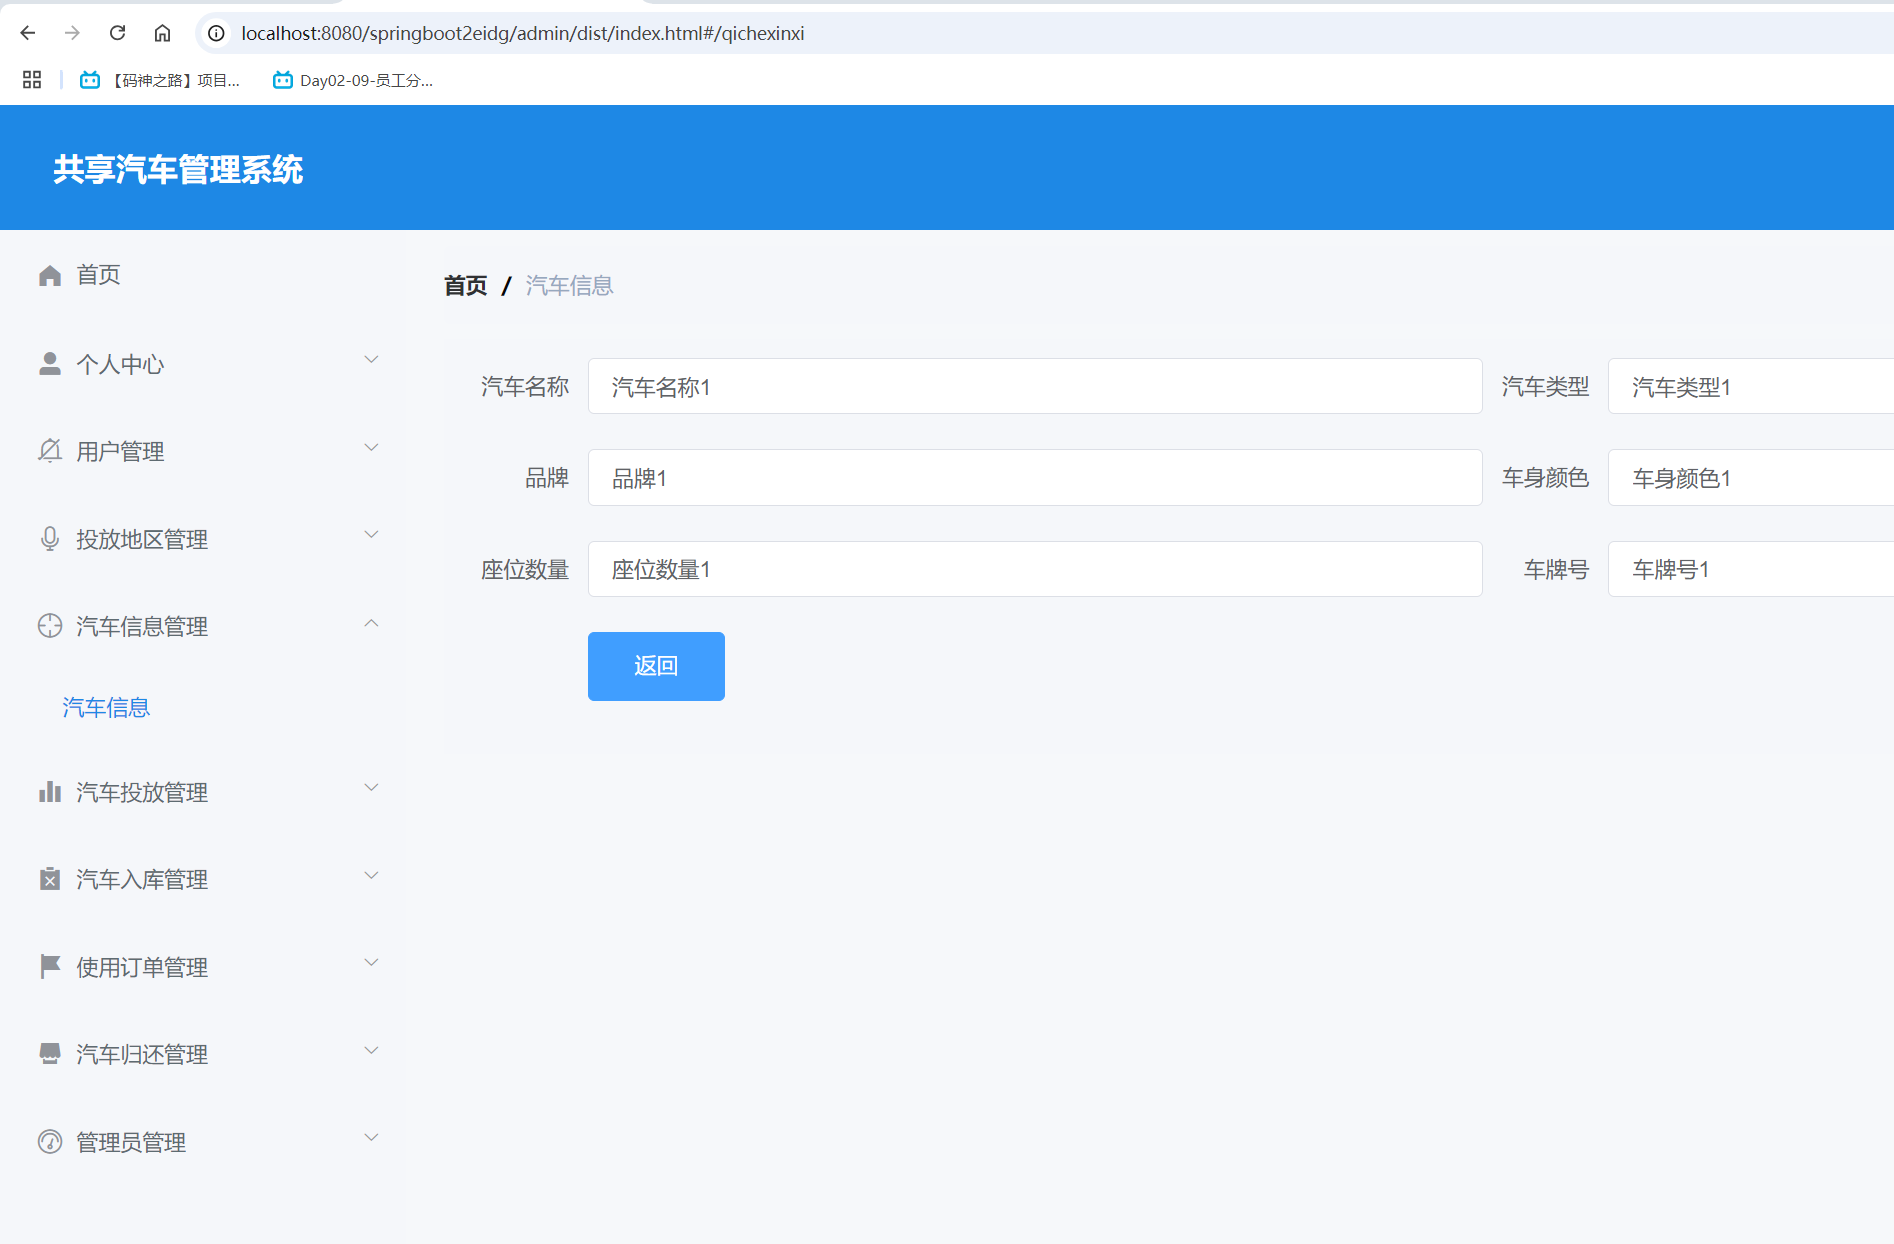The height and width of the screenshot is (1244, 1894).
Task: Click the edit icon beside 用户管理
Action: (49, 450)
